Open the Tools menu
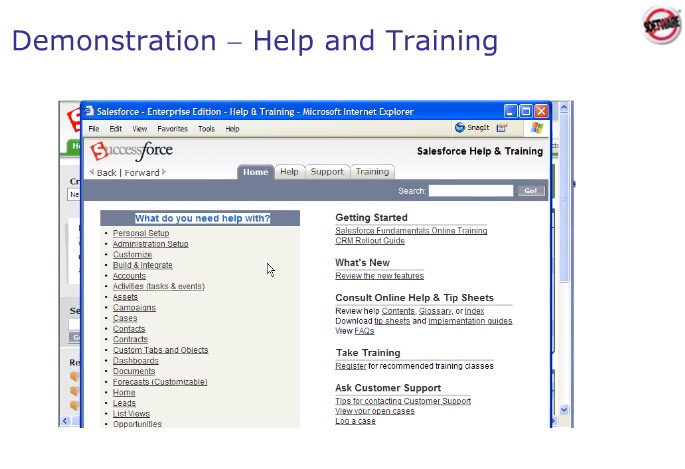The image size is (685, 469). coord(206,129)
